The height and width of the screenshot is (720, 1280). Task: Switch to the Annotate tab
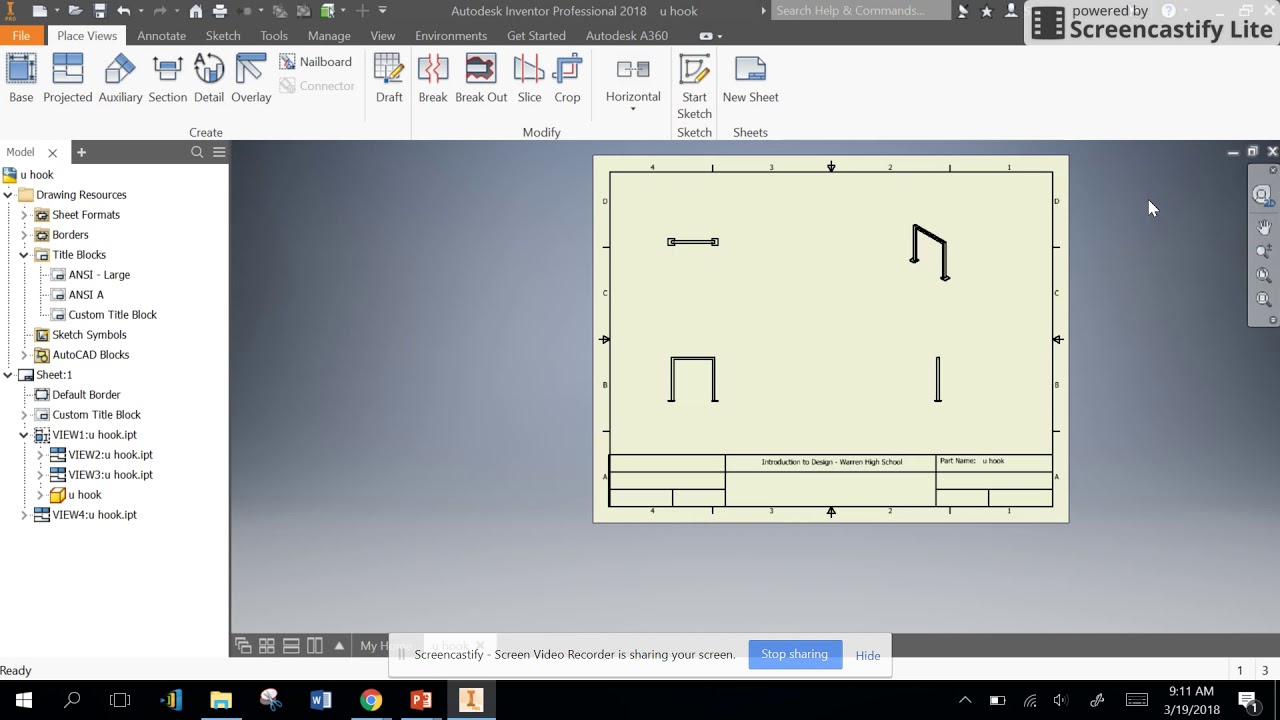point(161,36)
